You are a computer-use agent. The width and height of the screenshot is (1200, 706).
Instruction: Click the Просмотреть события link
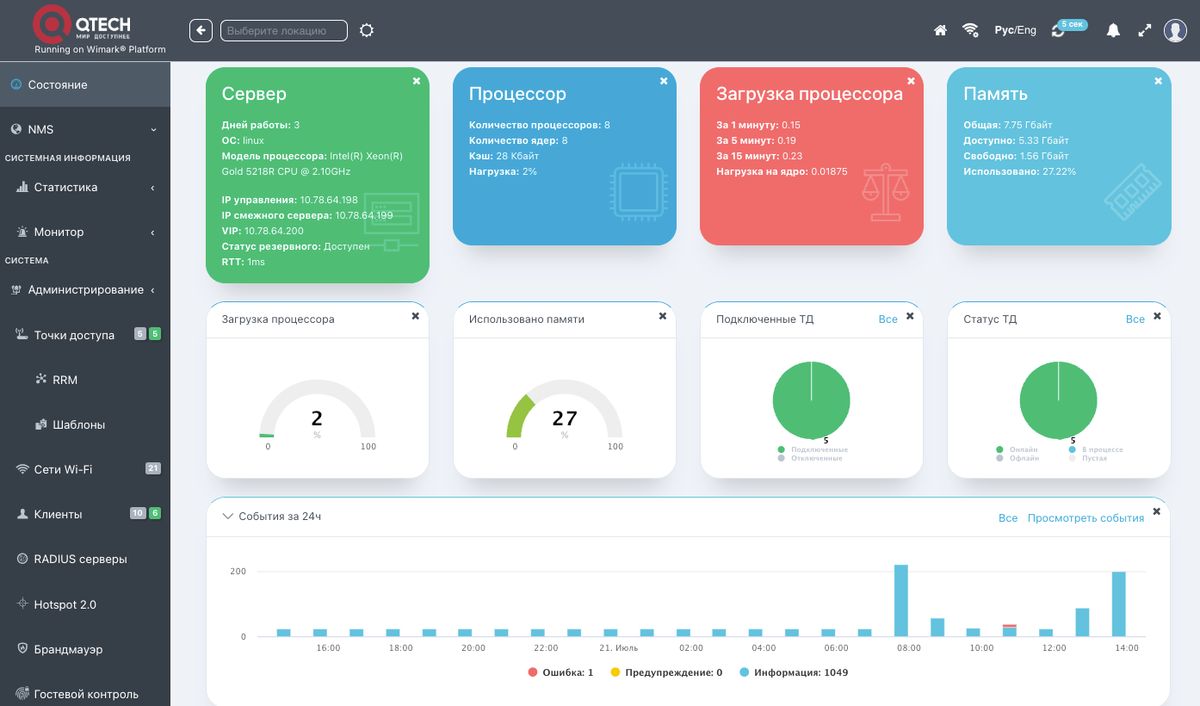tap(1085, 518)
